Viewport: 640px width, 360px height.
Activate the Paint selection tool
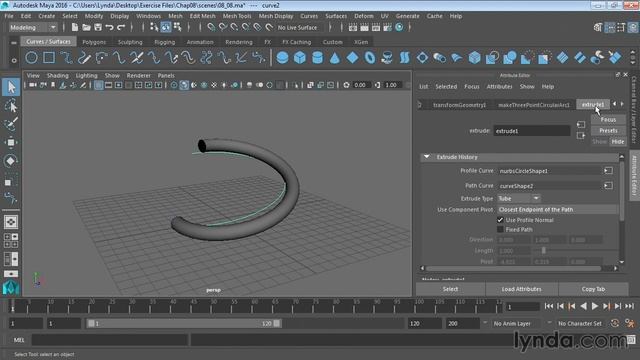coord(11,124)
